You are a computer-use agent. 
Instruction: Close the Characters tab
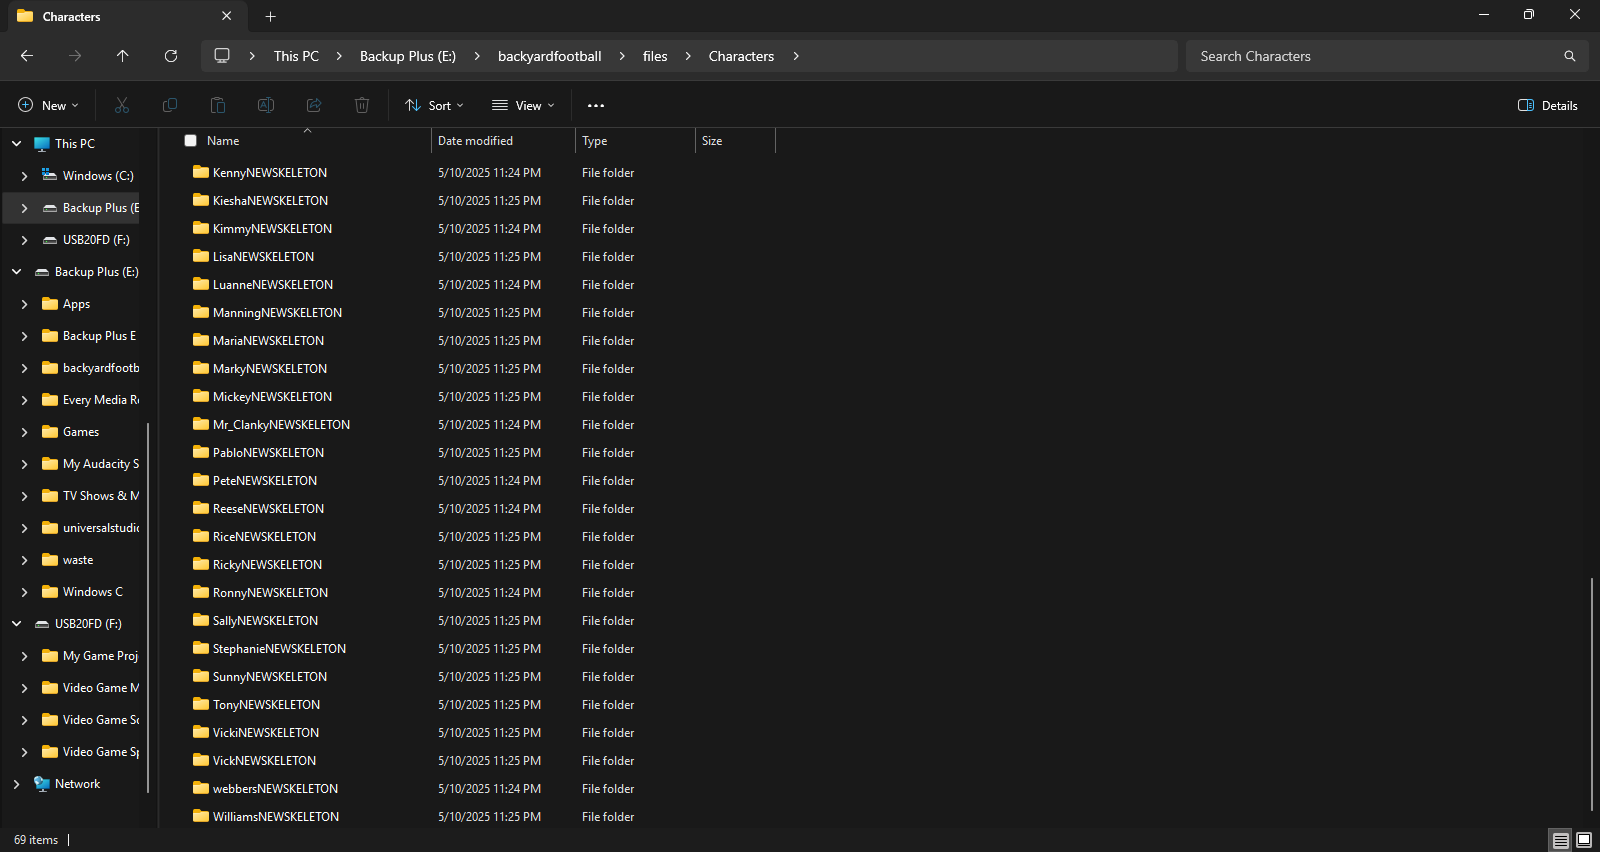tap(227, 16)
